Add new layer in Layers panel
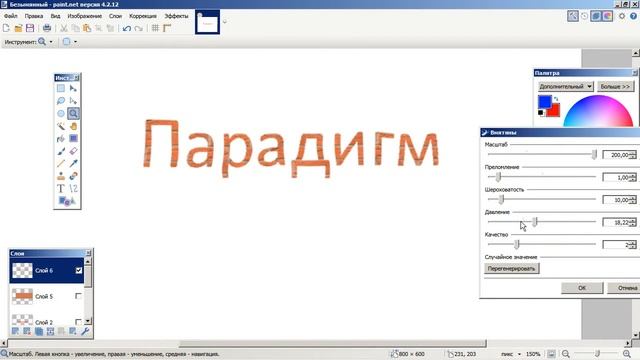Screen dimensions: 640x360 15,331
